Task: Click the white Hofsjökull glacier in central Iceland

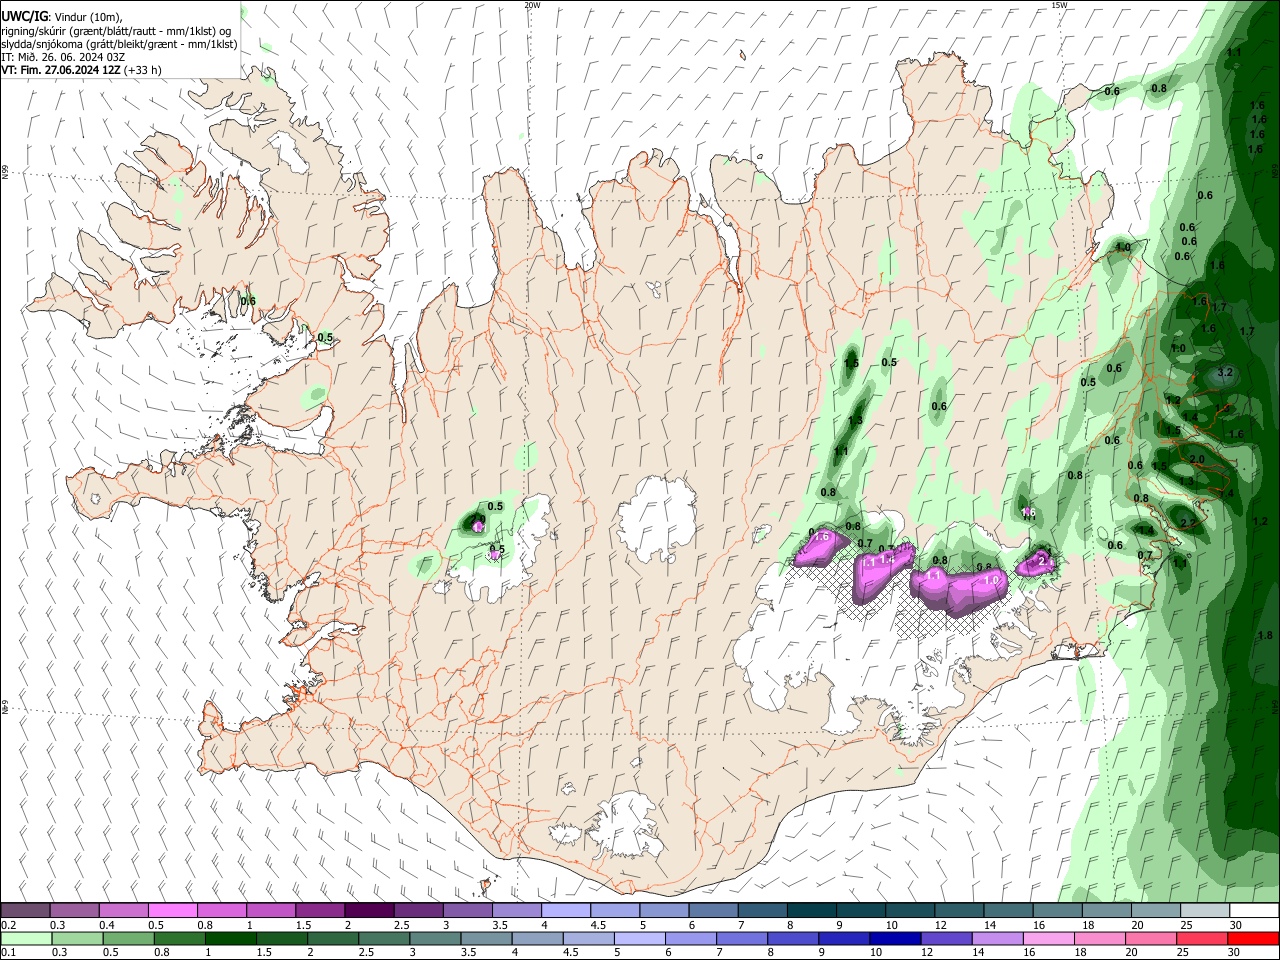Action: coord(657,517)
